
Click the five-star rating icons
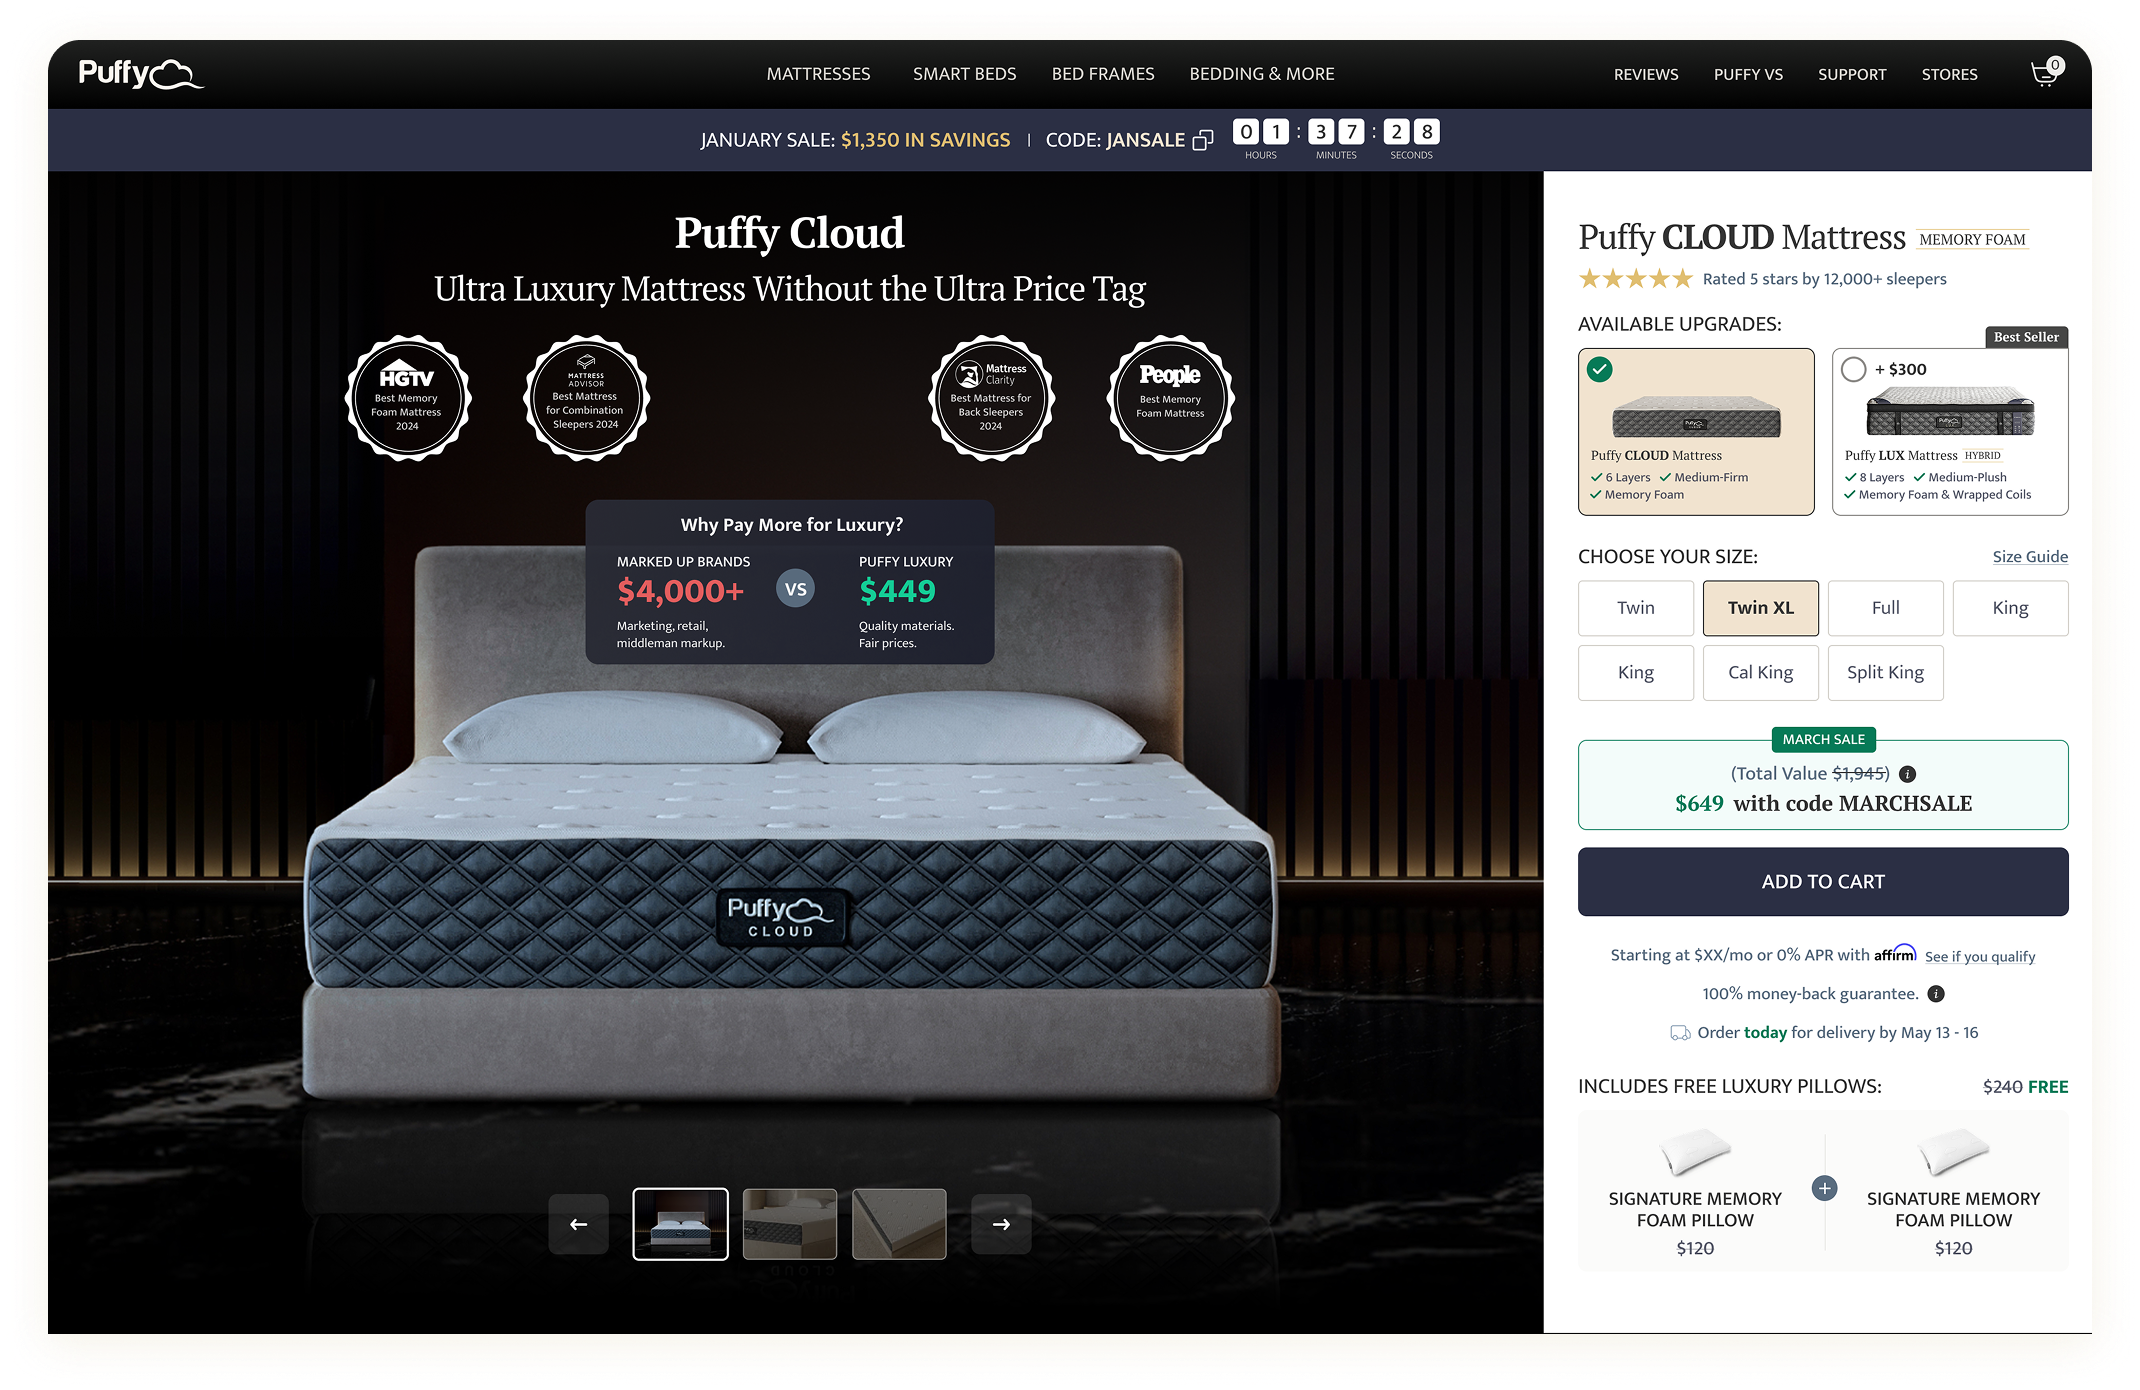[x=1635, y=279]
